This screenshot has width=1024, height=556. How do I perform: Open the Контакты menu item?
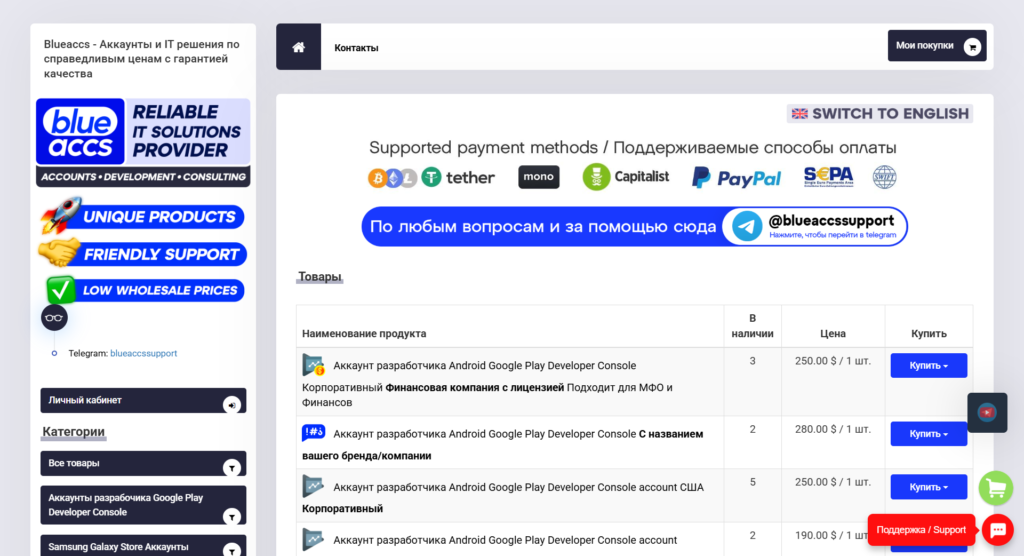(356, 48)
